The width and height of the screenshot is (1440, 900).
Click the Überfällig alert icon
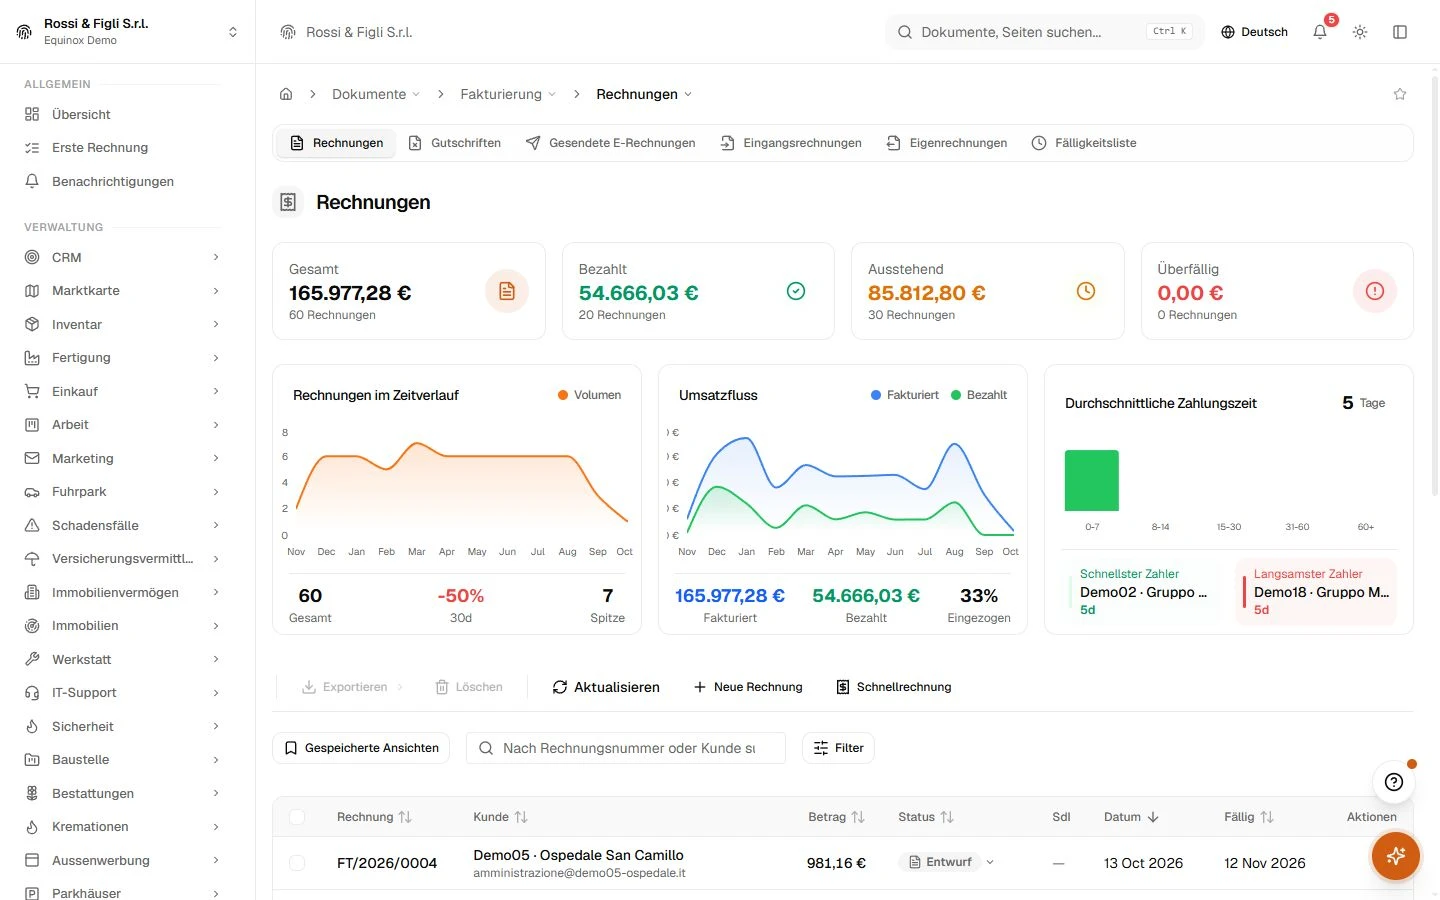(x=1375, y=291)
